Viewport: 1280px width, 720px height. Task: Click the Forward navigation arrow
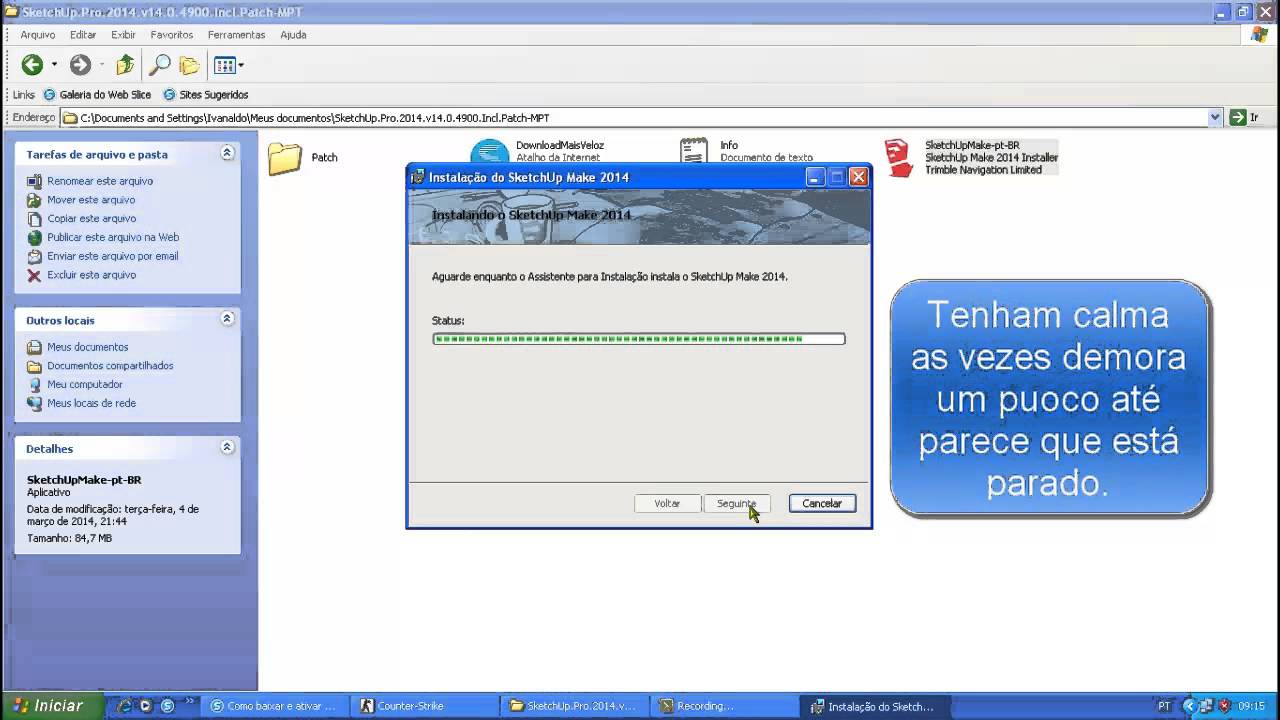80,65
